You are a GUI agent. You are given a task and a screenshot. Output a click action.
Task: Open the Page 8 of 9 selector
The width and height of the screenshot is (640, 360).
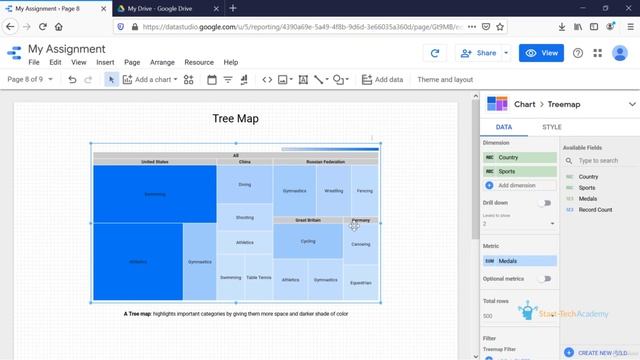(30, 80)
